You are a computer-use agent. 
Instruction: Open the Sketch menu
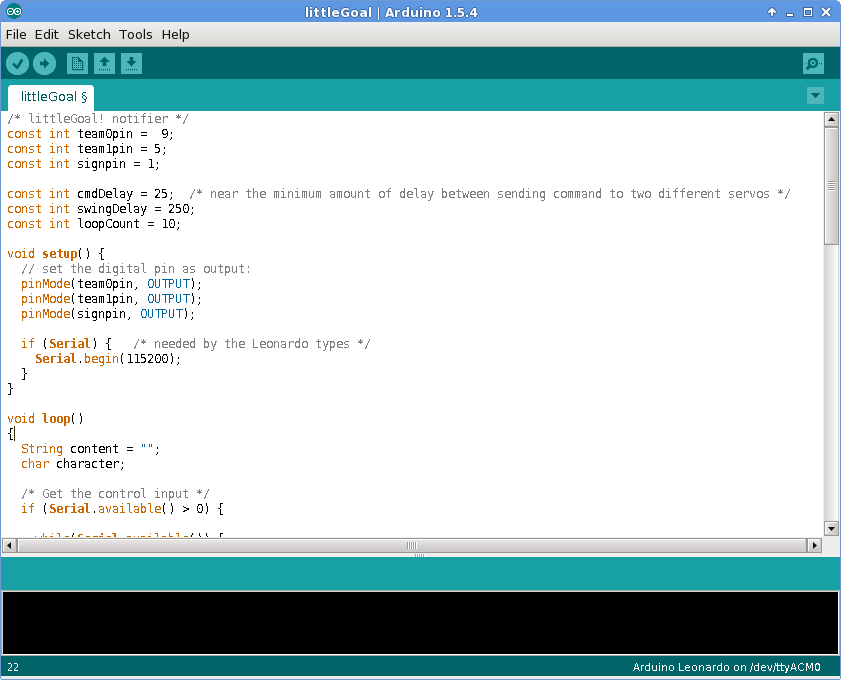(x=89, y=34)
